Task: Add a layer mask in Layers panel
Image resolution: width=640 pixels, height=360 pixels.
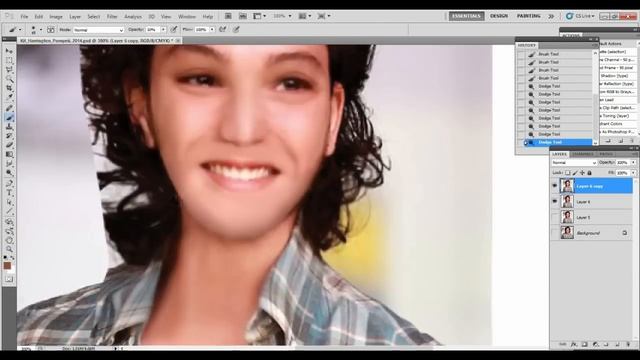Action: point(584,344)
